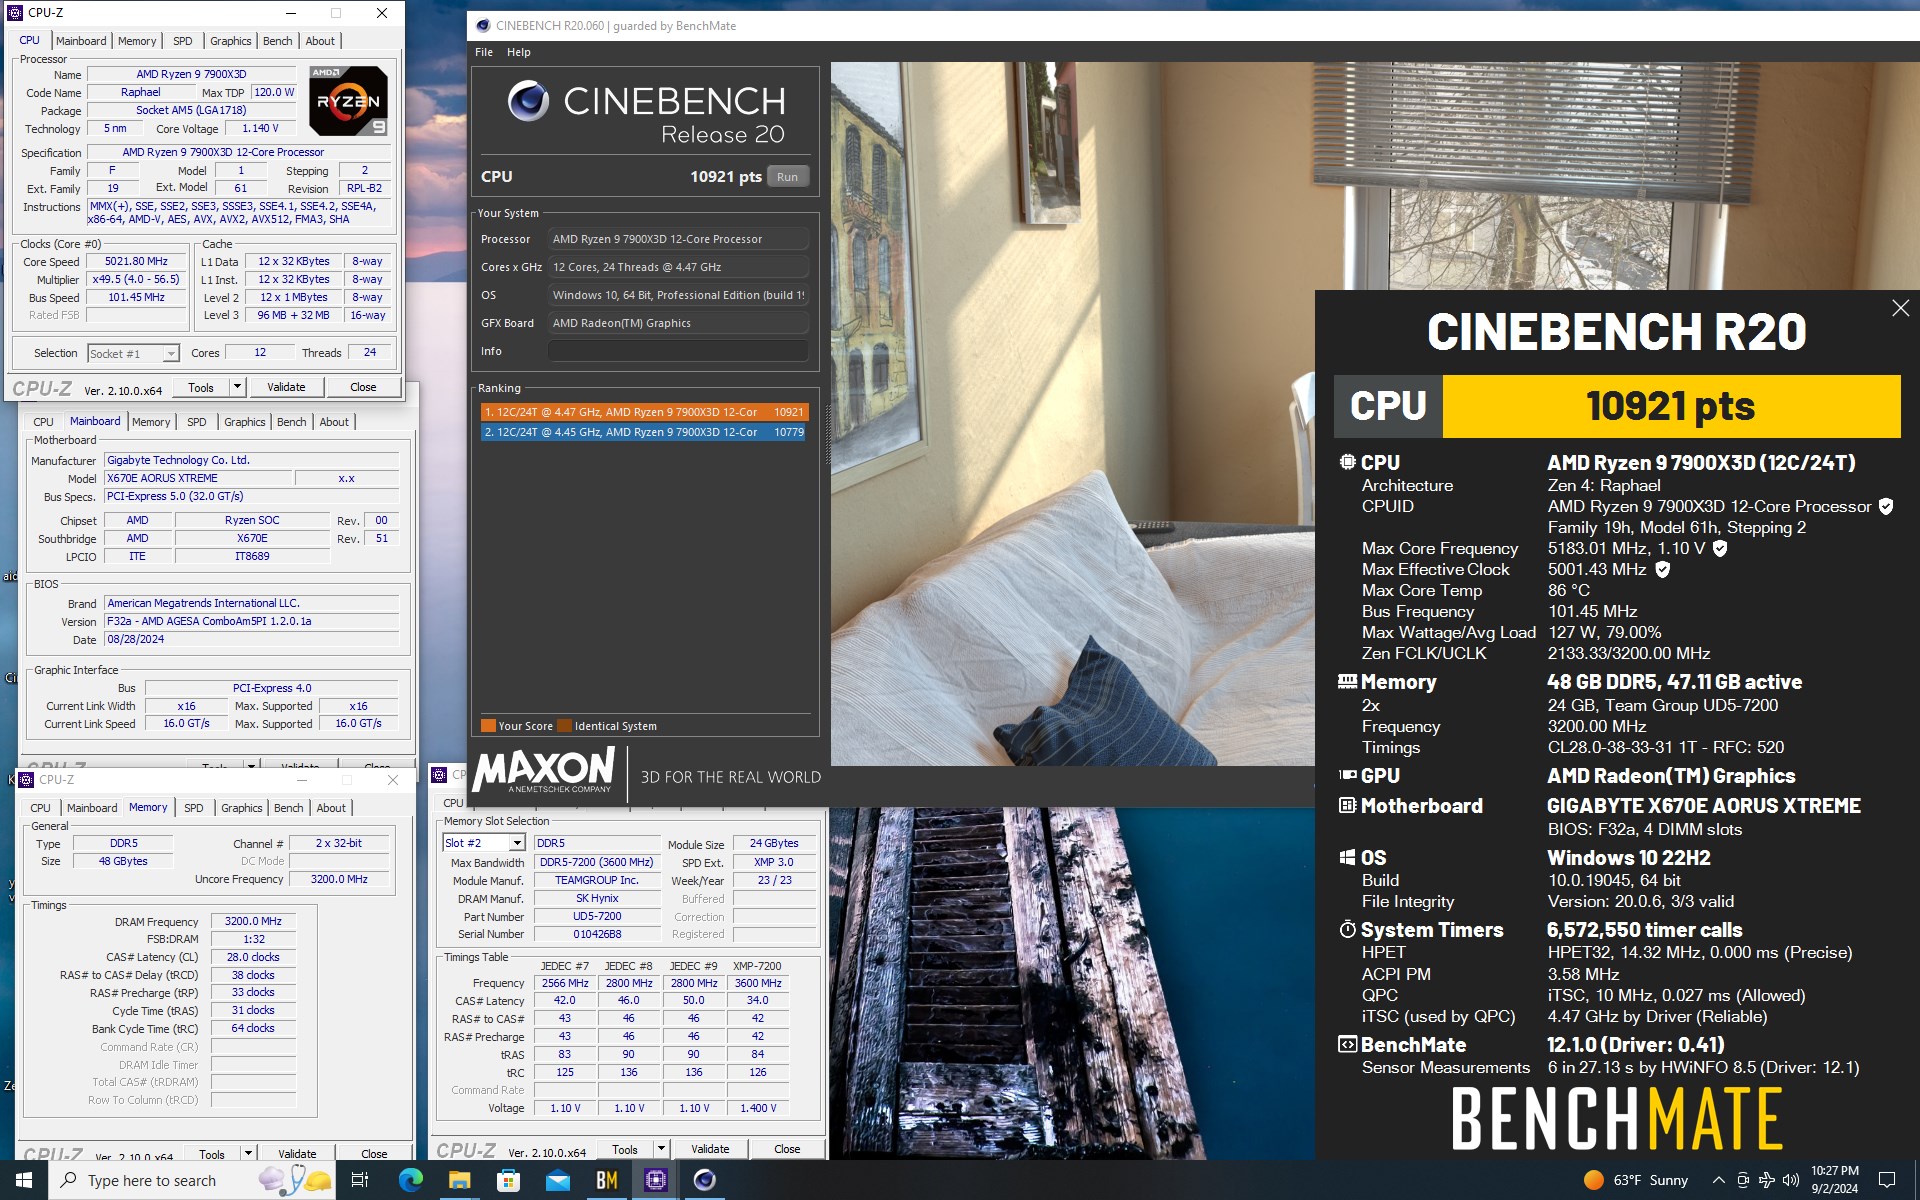Launch Microsoft Edge from taskbar
Screen dimensions: 1920x1200
coord(410,1180)
